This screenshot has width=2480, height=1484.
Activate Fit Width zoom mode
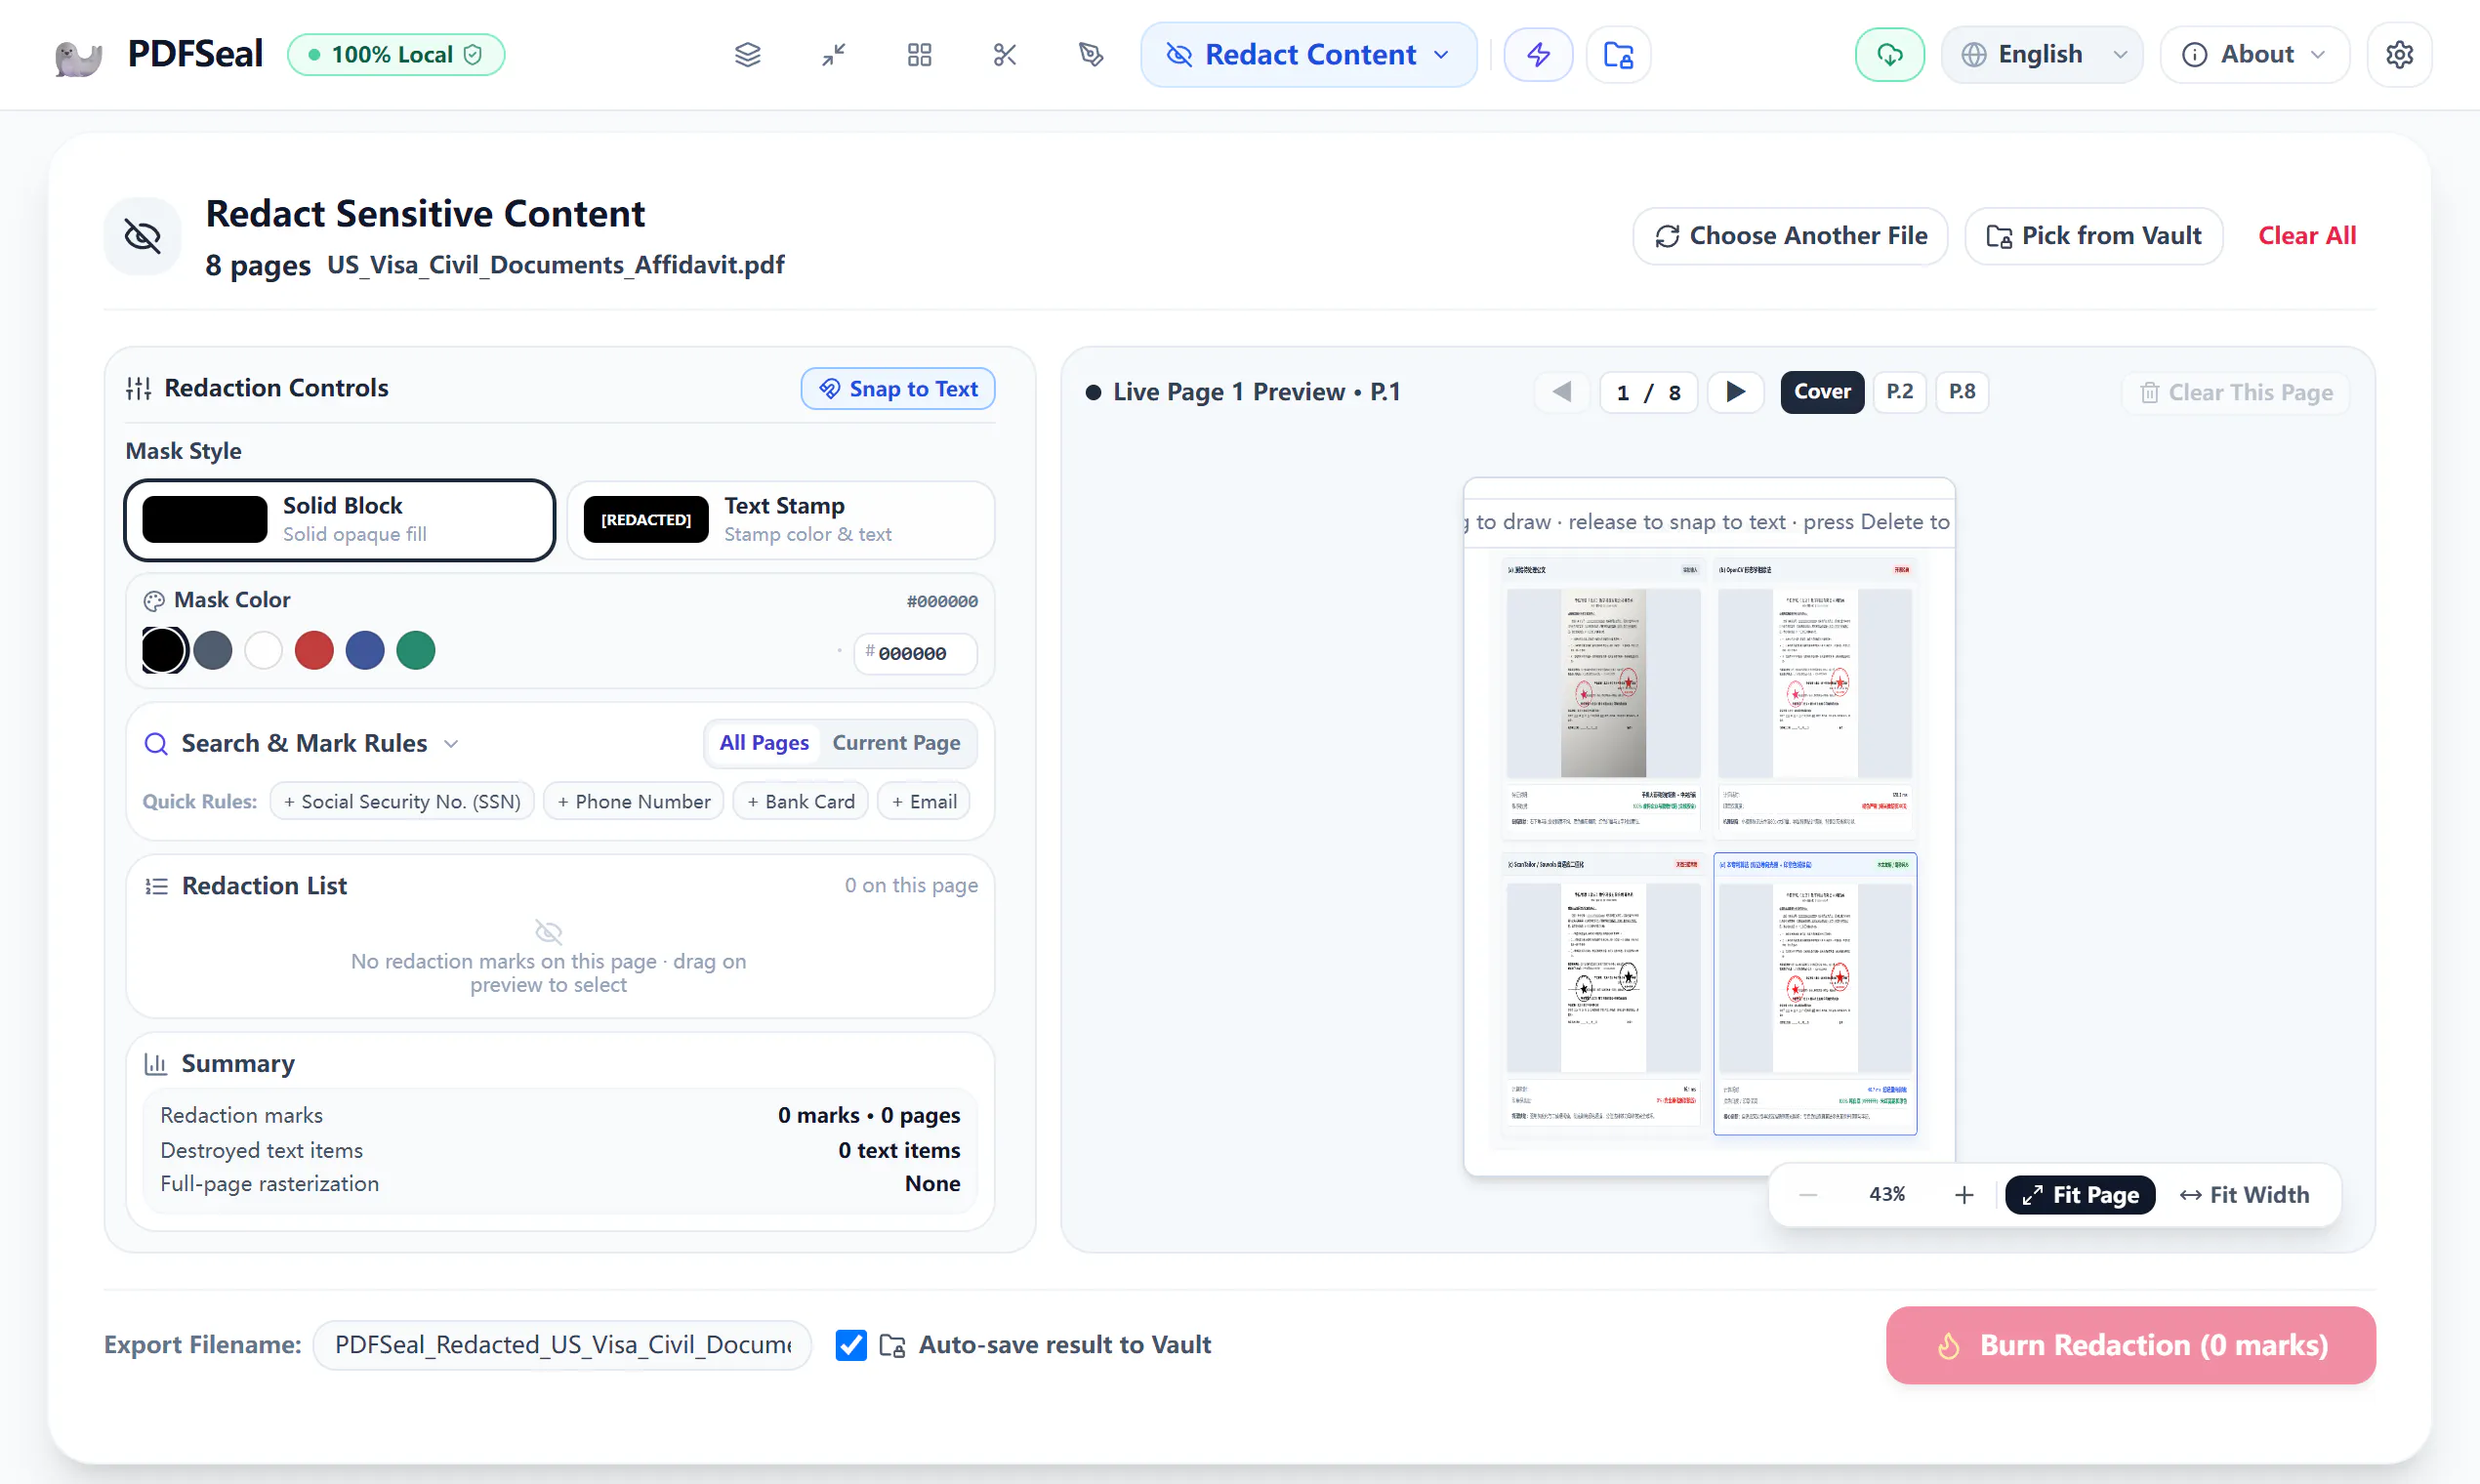pos(2245,1195)
